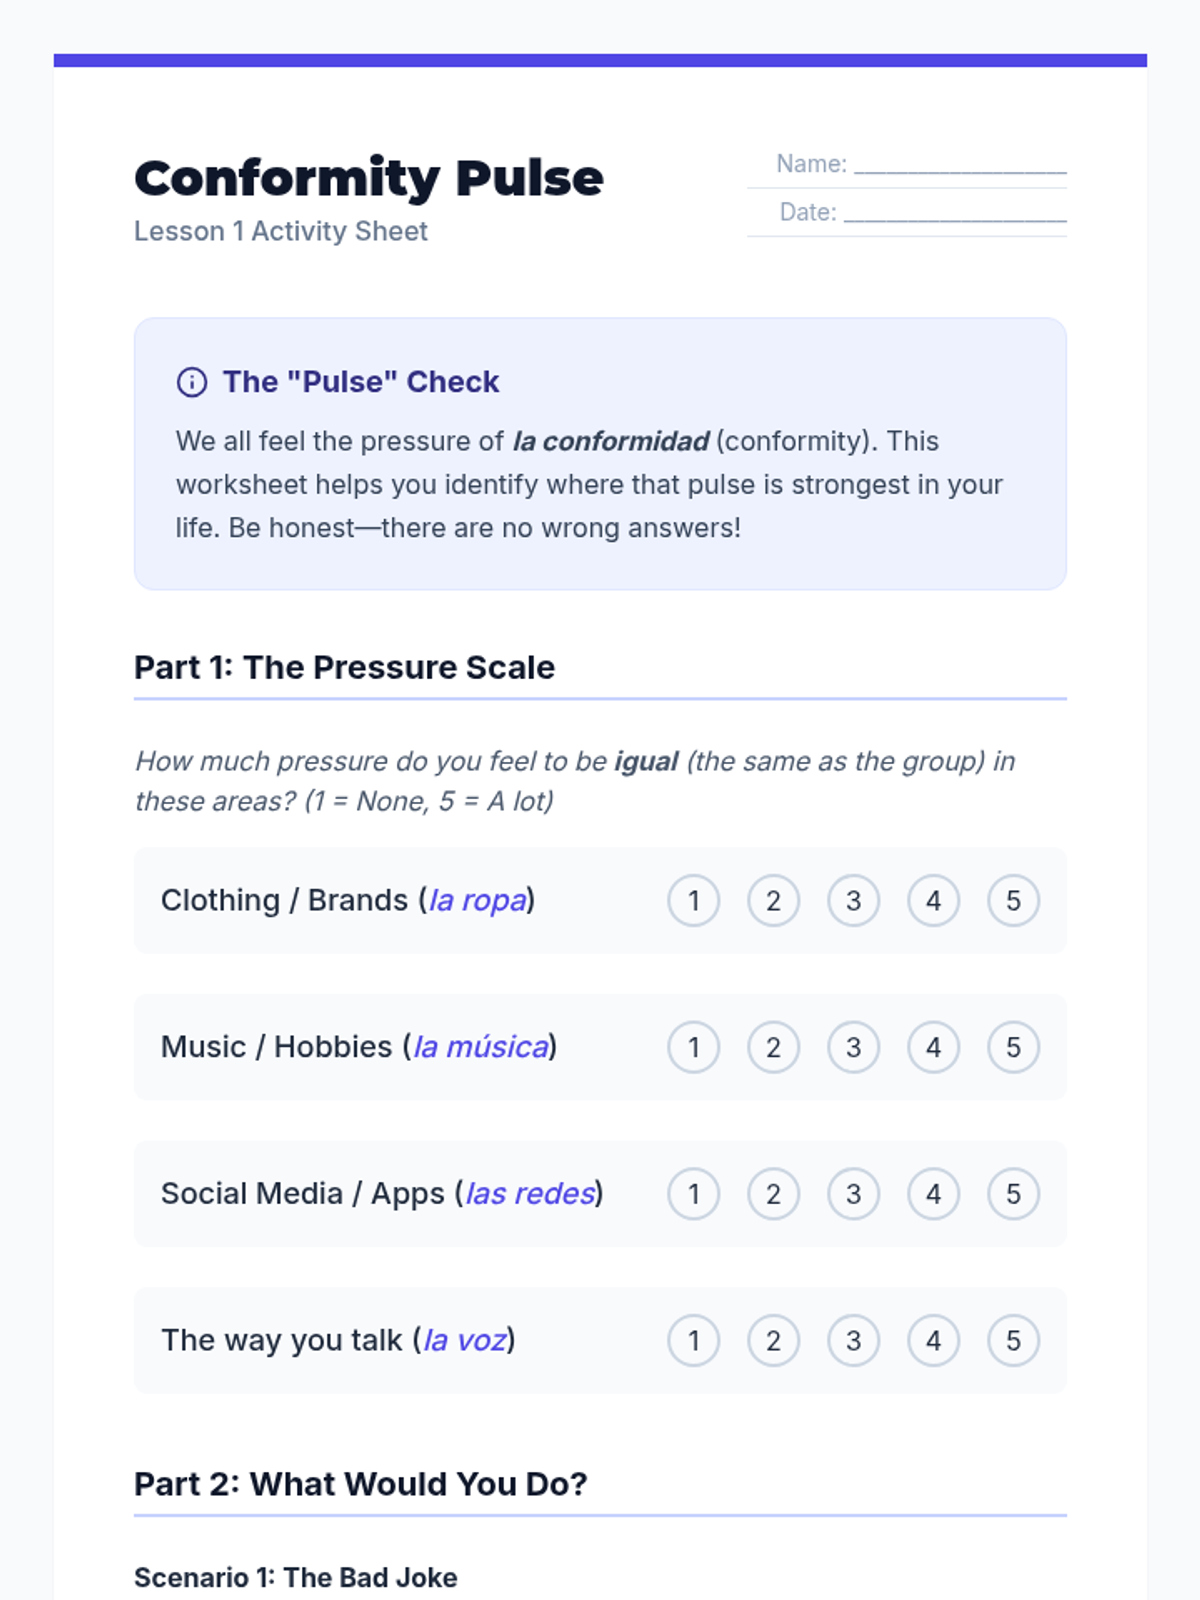Image resolution: width=1200 pixels, height=1600 pixels.
Task: Mark rating 4 for Social Media / Apps
Action: (933, 1194)
